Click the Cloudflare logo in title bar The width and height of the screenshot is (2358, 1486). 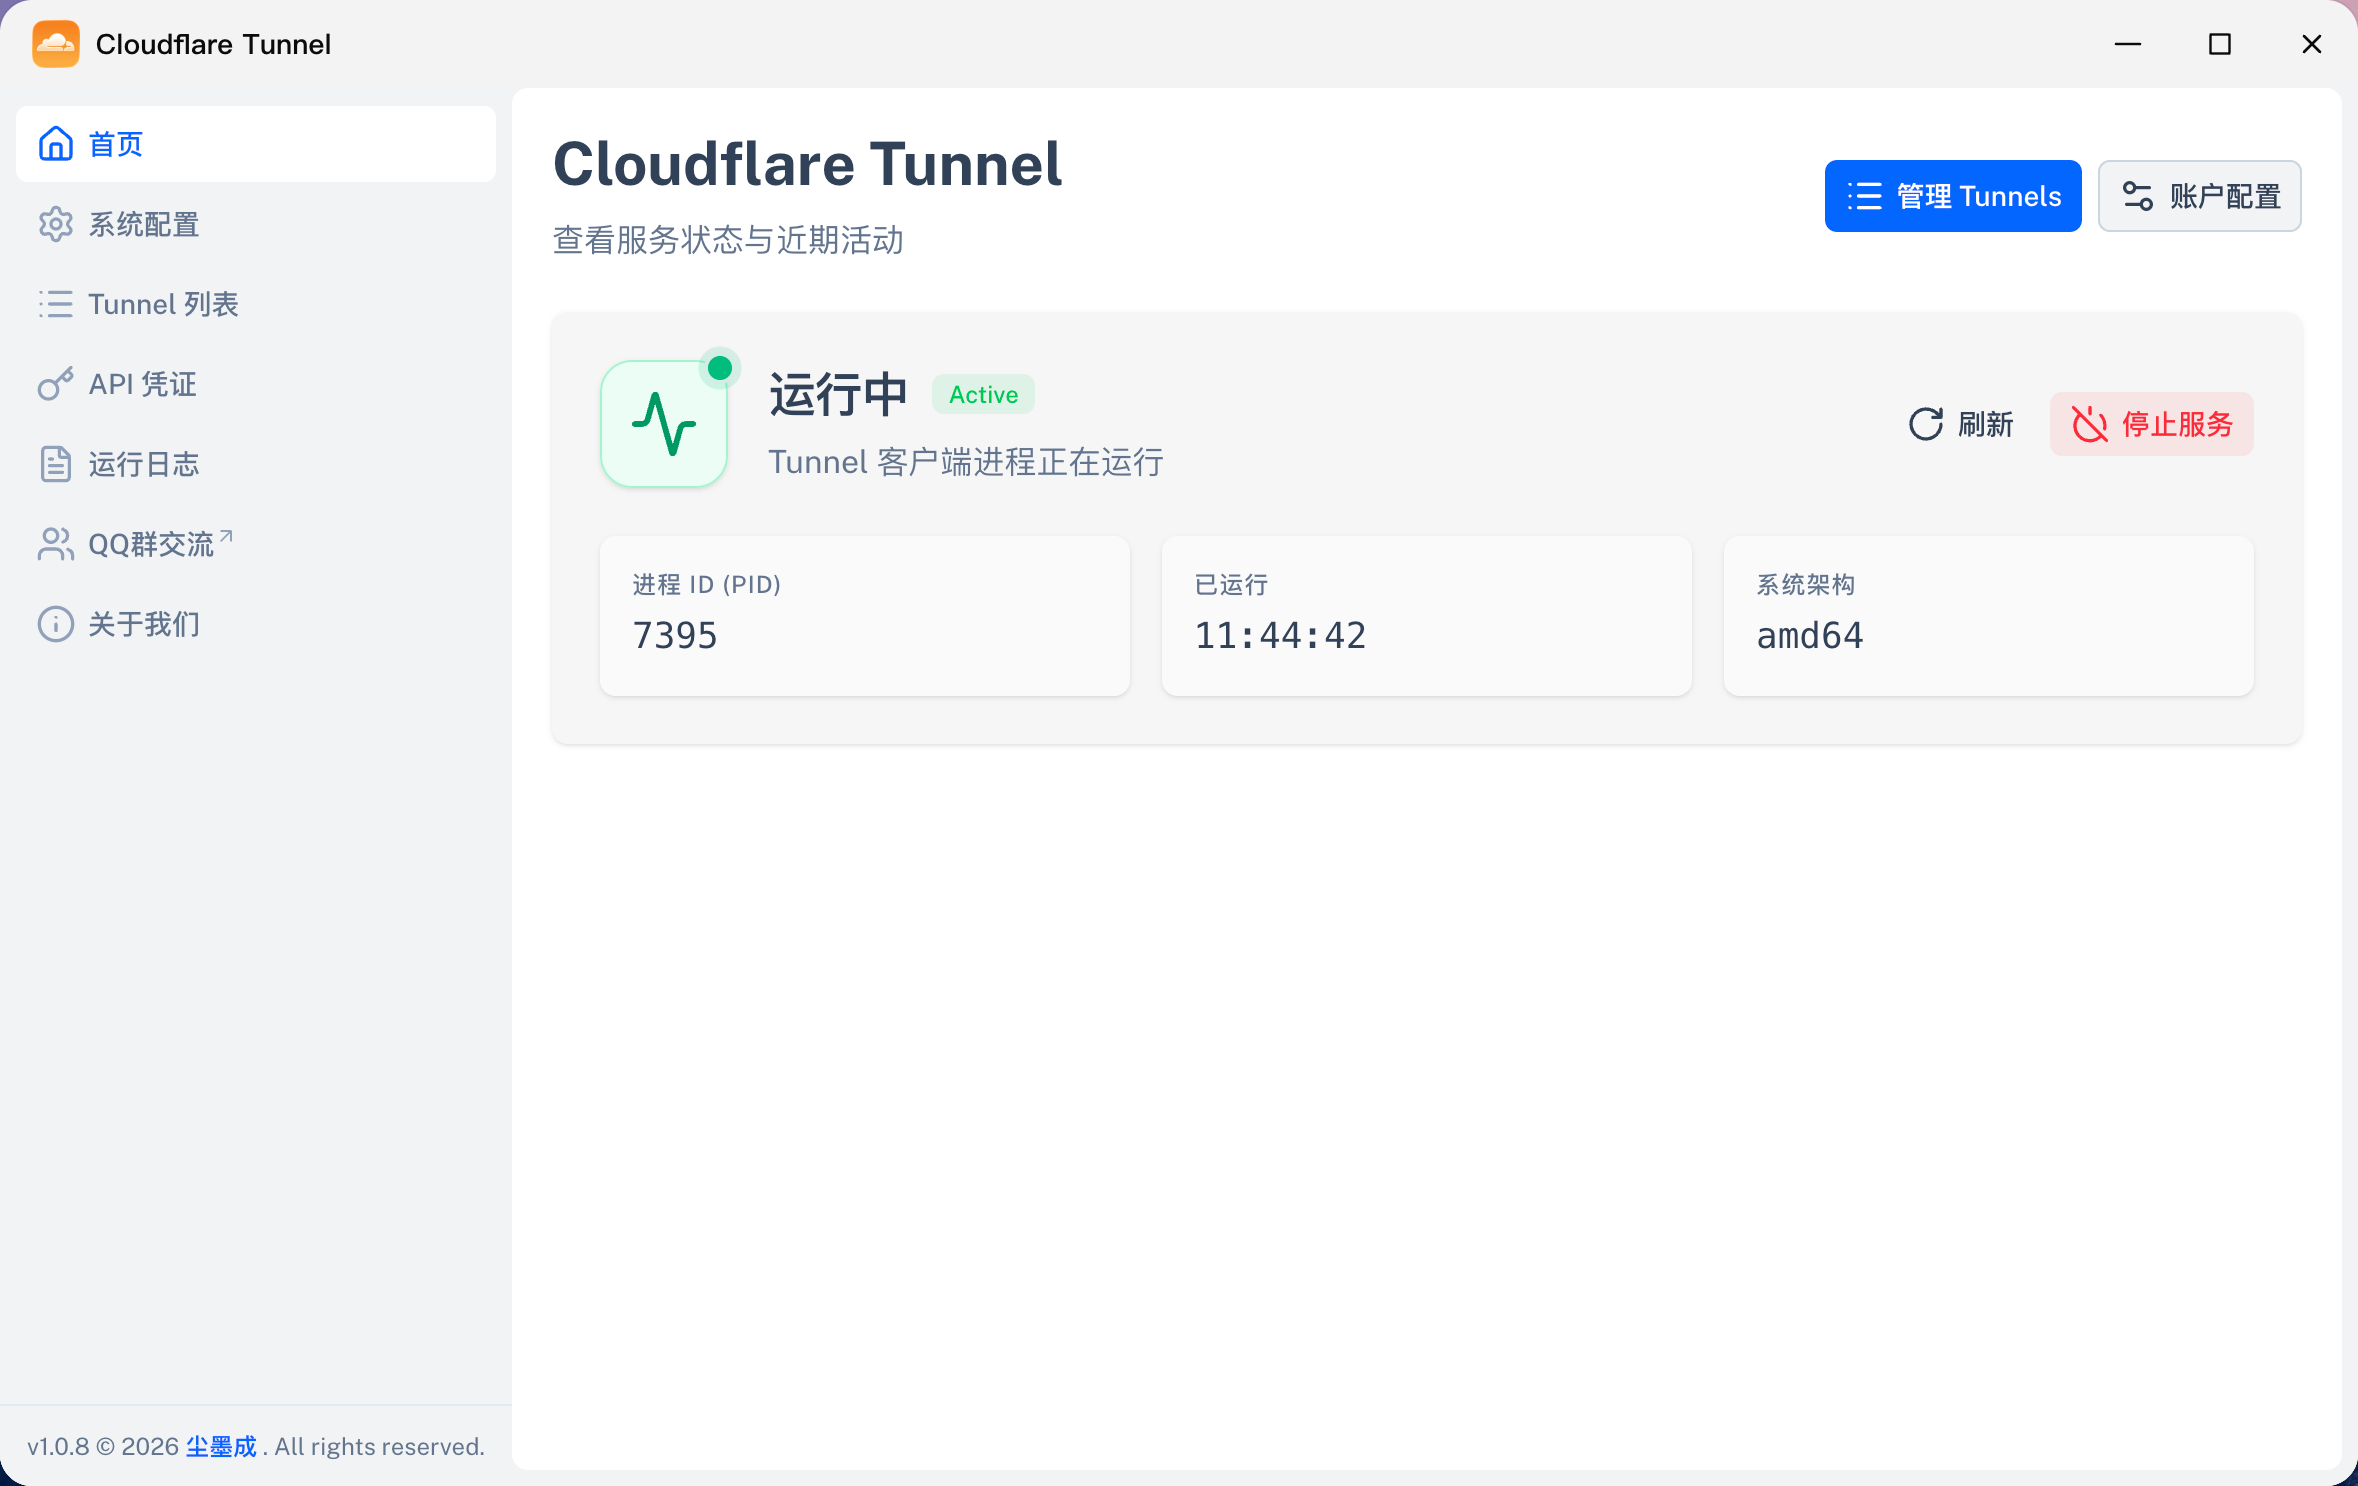(56, 44)
